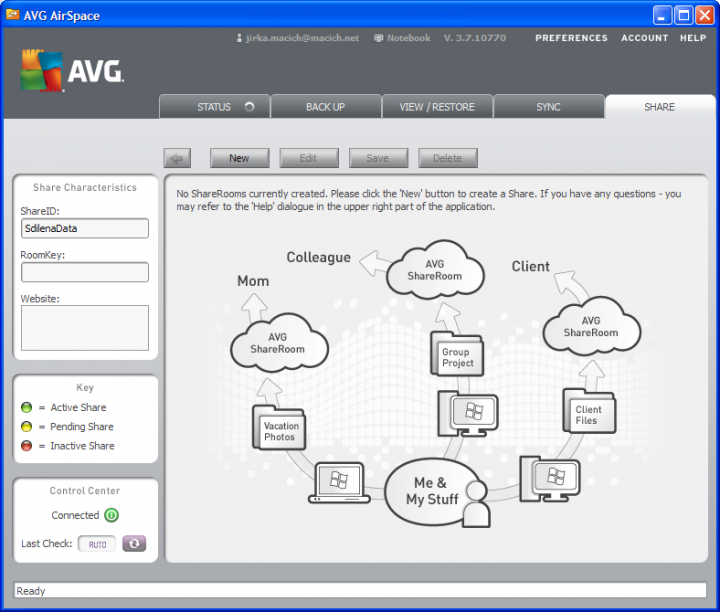Viewport: 720px width, 612px height.
Task: Click the Share Characteristics heading
Action: coord(85,187)
